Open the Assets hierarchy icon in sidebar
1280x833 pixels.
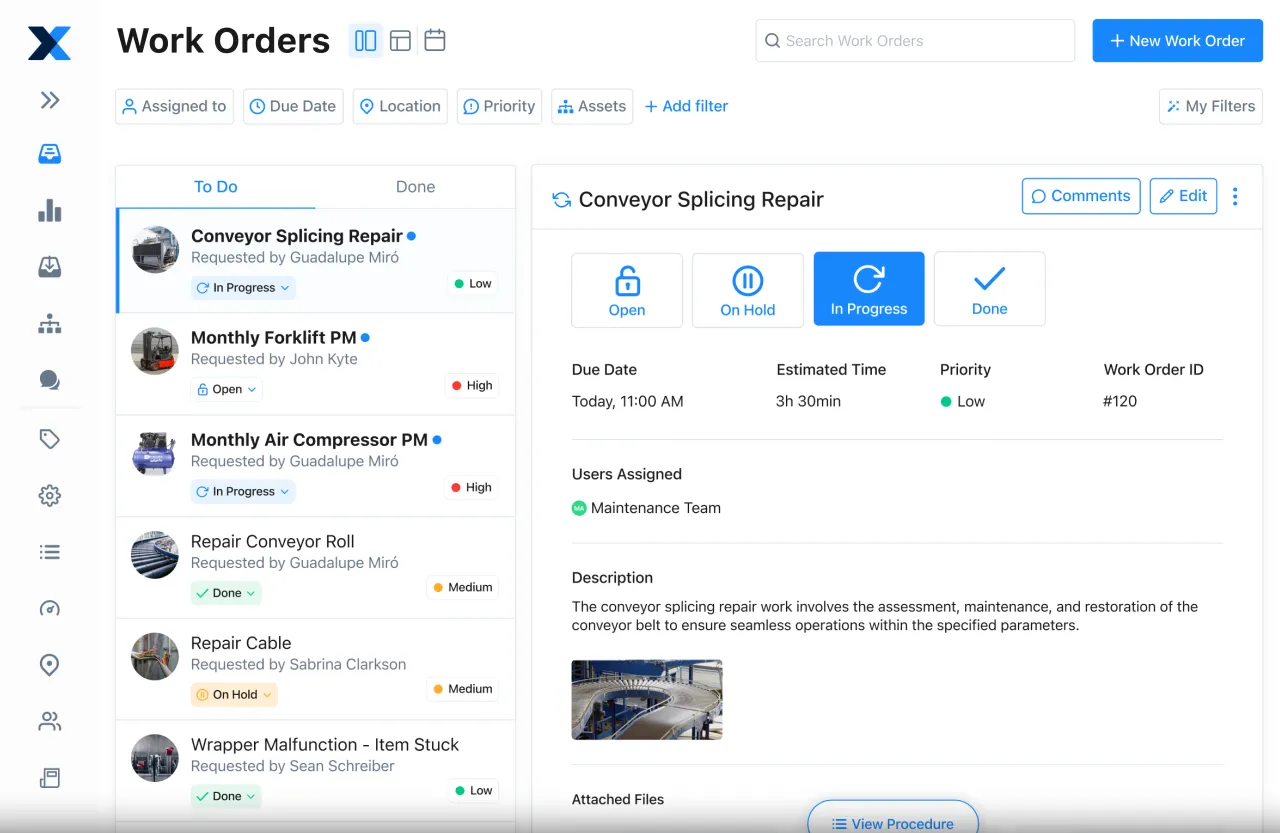pyautogui.click(x=49, y=323)
